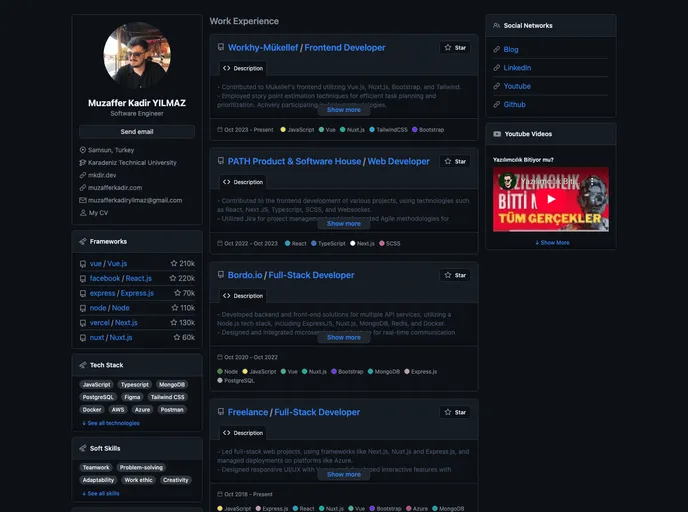
Task: Open the Blog social link
Action: click(x=511, y=50)
